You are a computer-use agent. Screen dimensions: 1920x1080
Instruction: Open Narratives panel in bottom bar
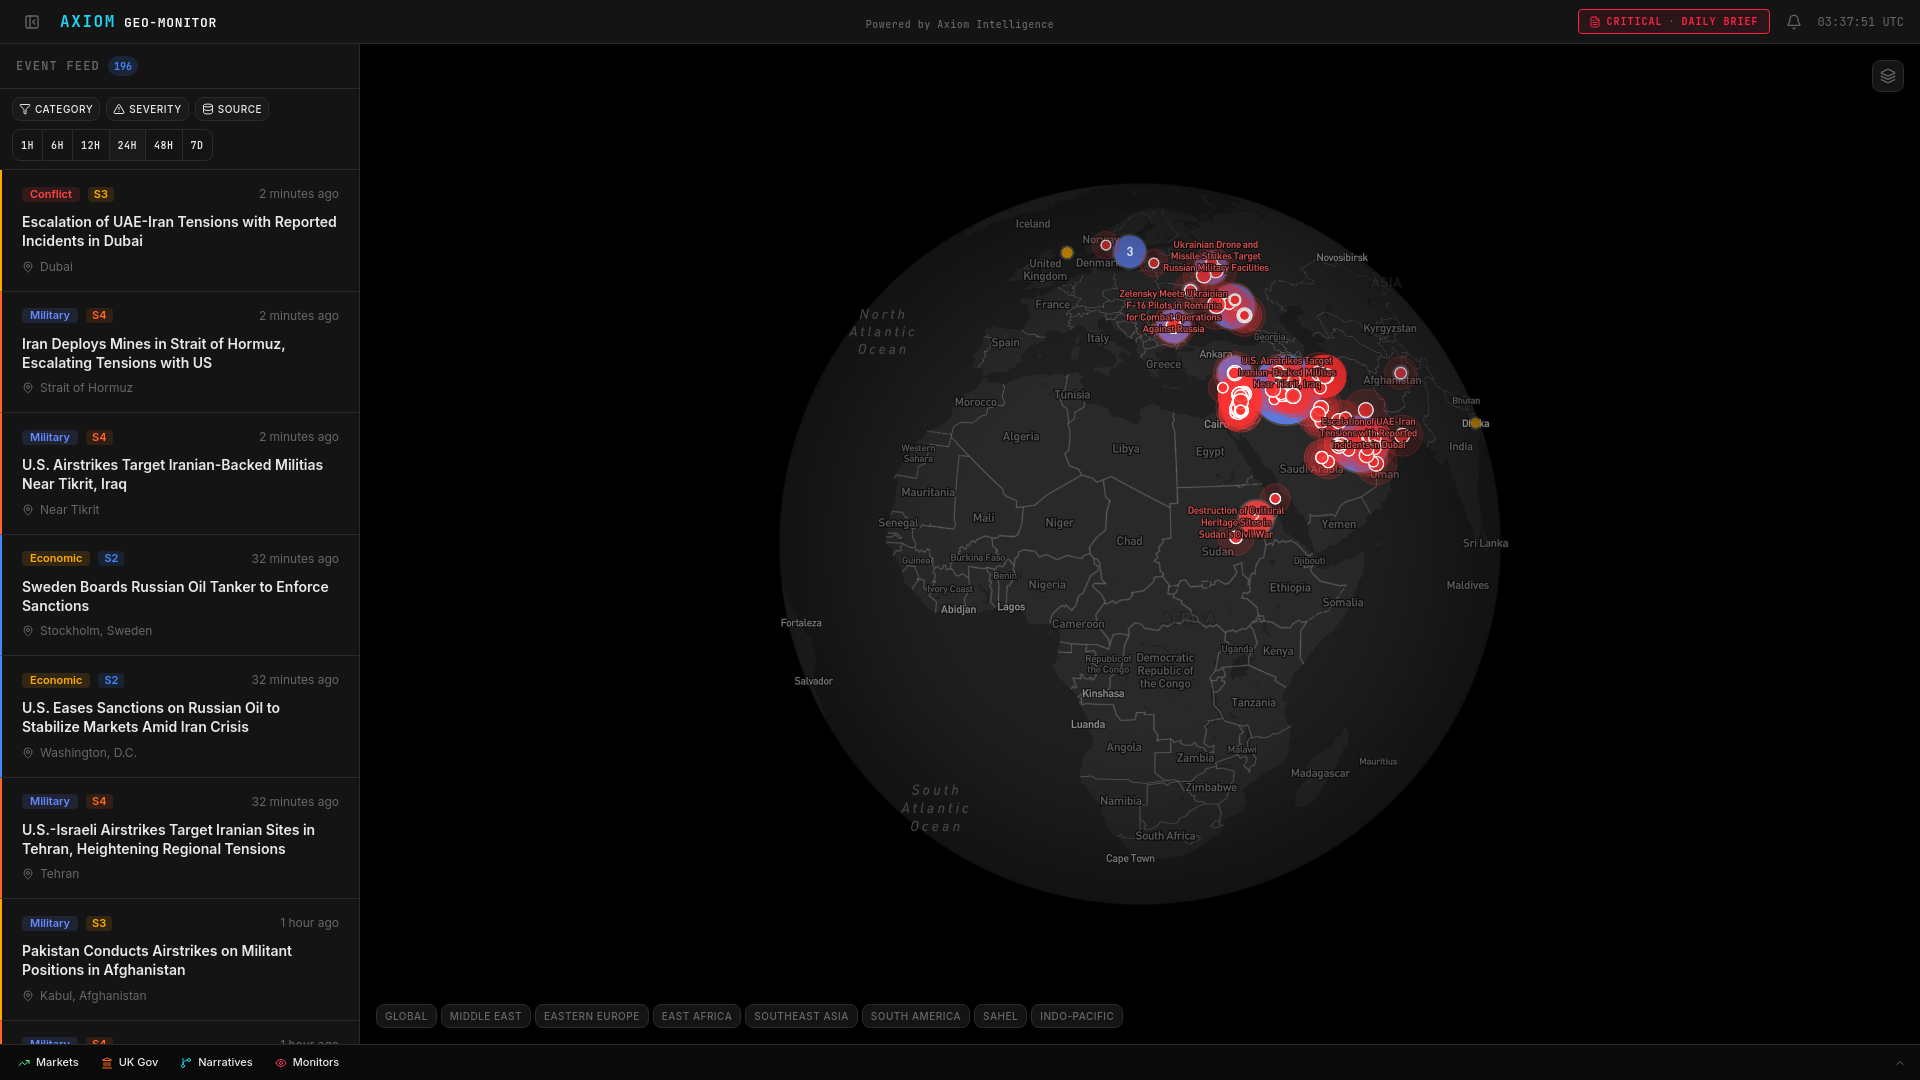216,1062
